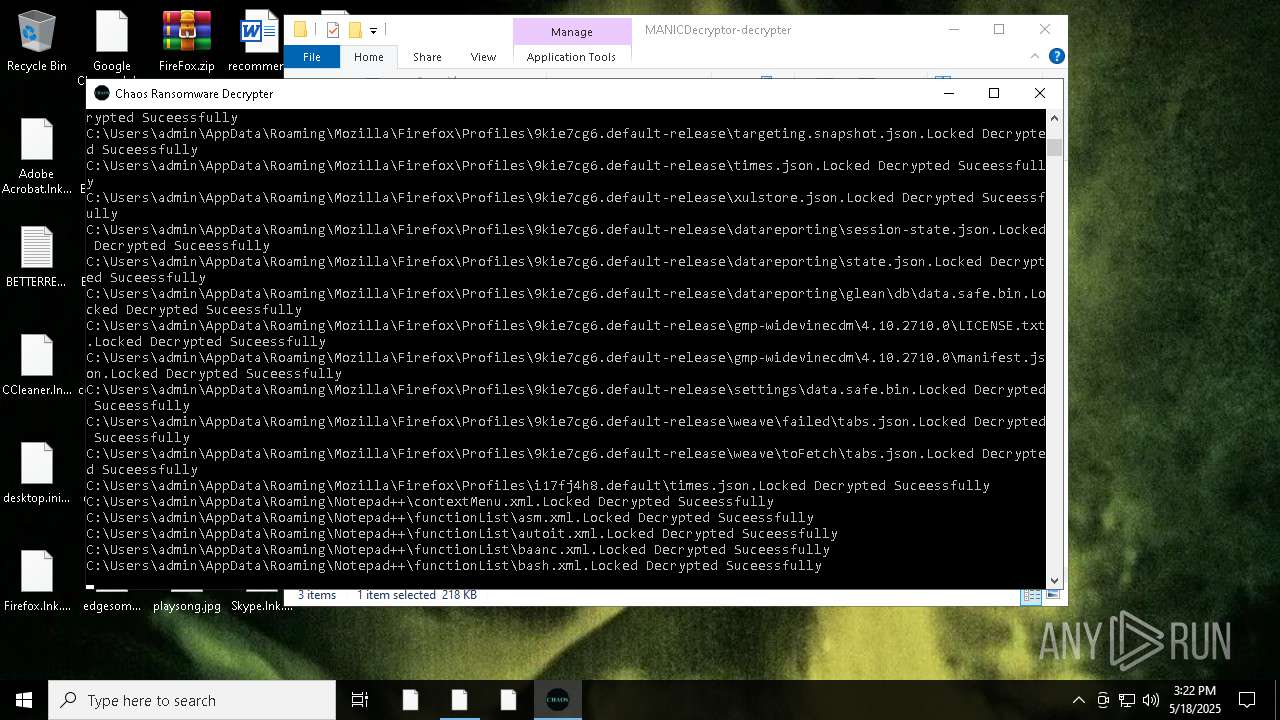Click the New folder icon in Explorer title bar
Screen dimensions: 1280x720
(354, 30)
